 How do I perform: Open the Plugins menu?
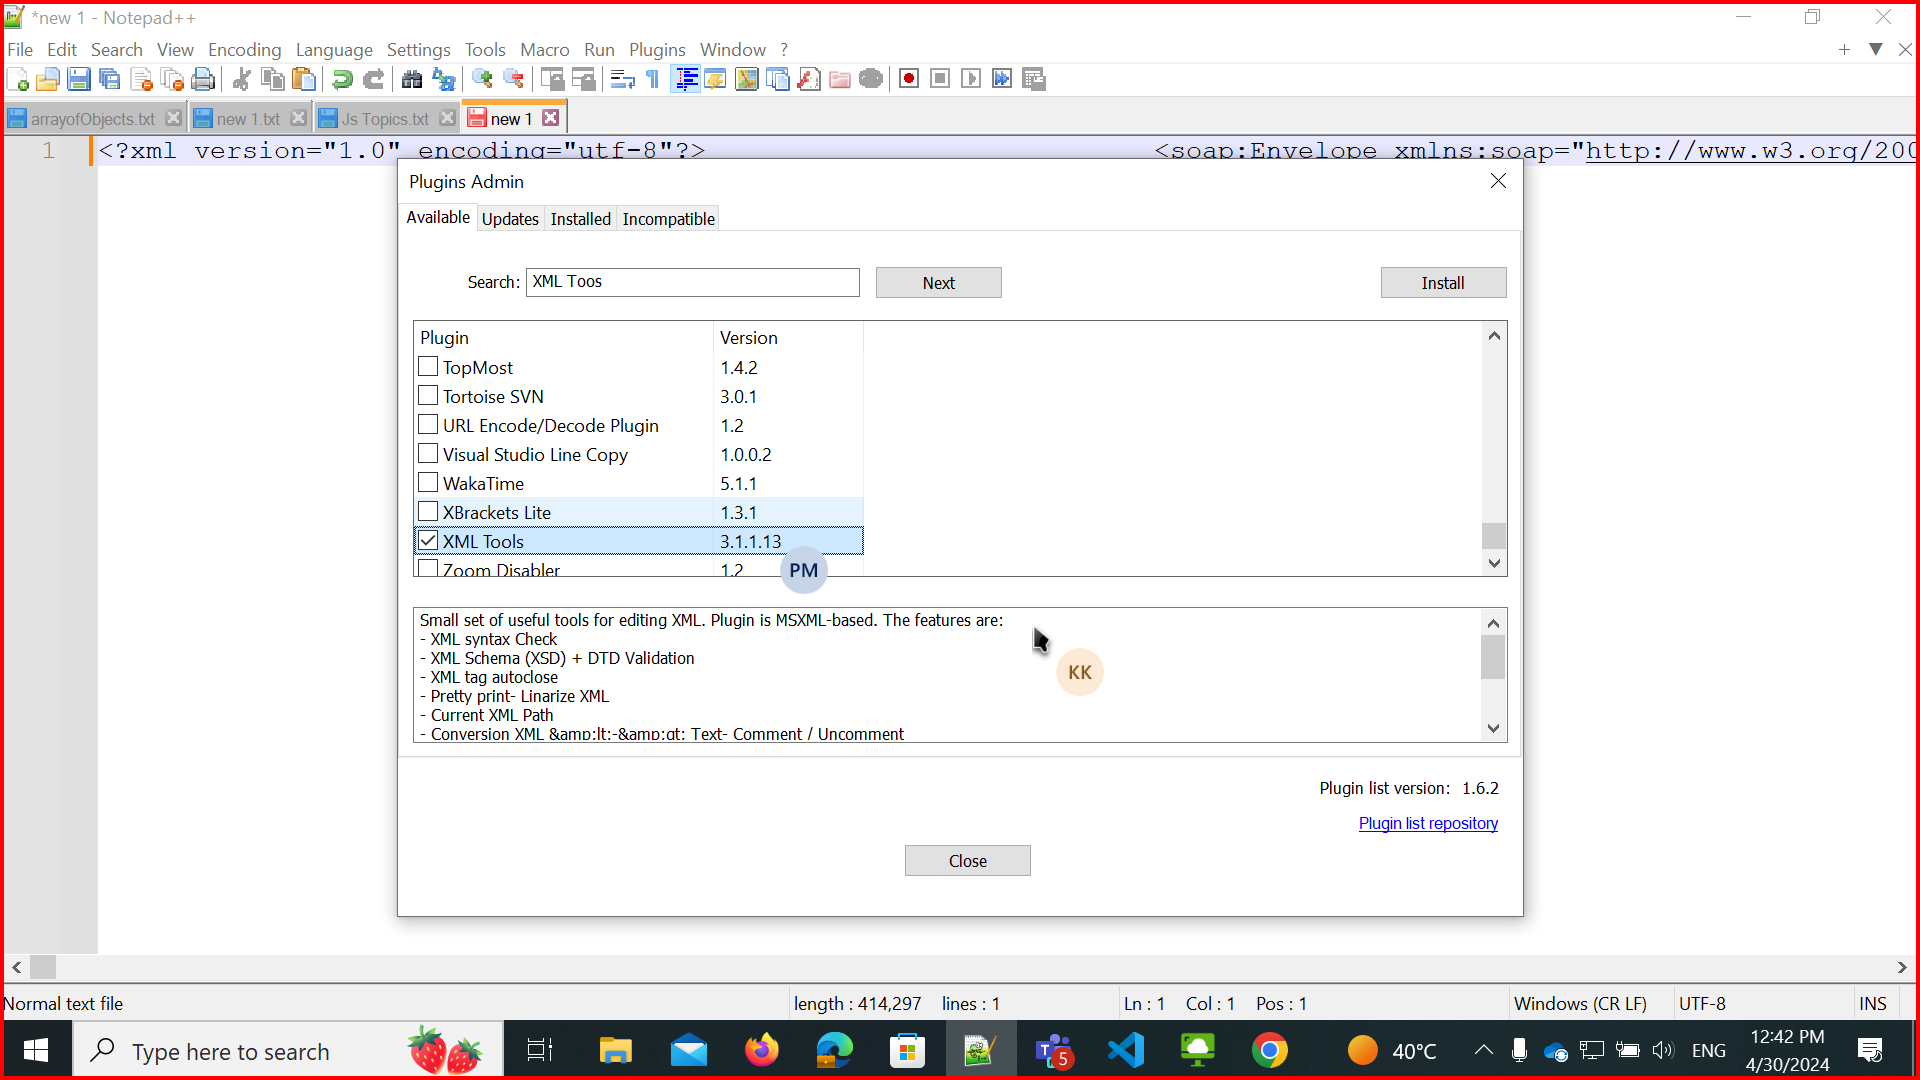pos(656,49)
